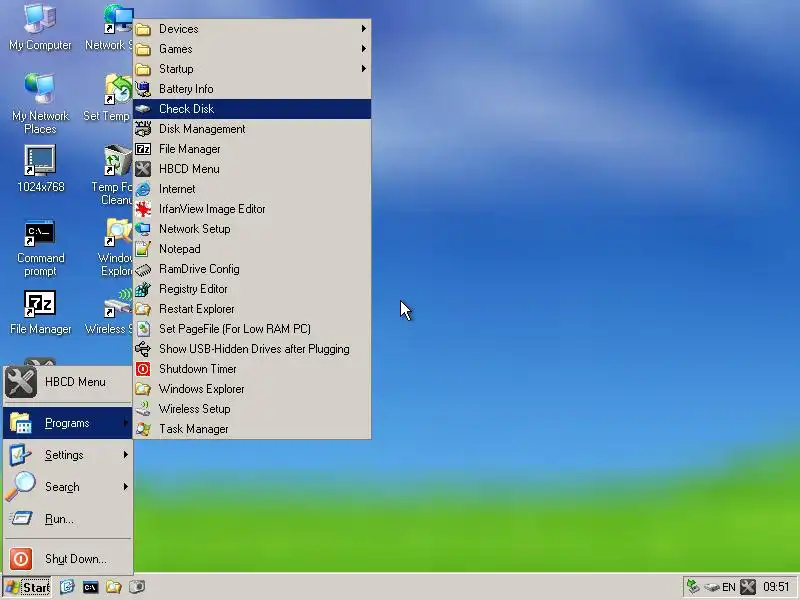Choose Restart Explorer menu entry
800x600 pixels.
(252, 309)
